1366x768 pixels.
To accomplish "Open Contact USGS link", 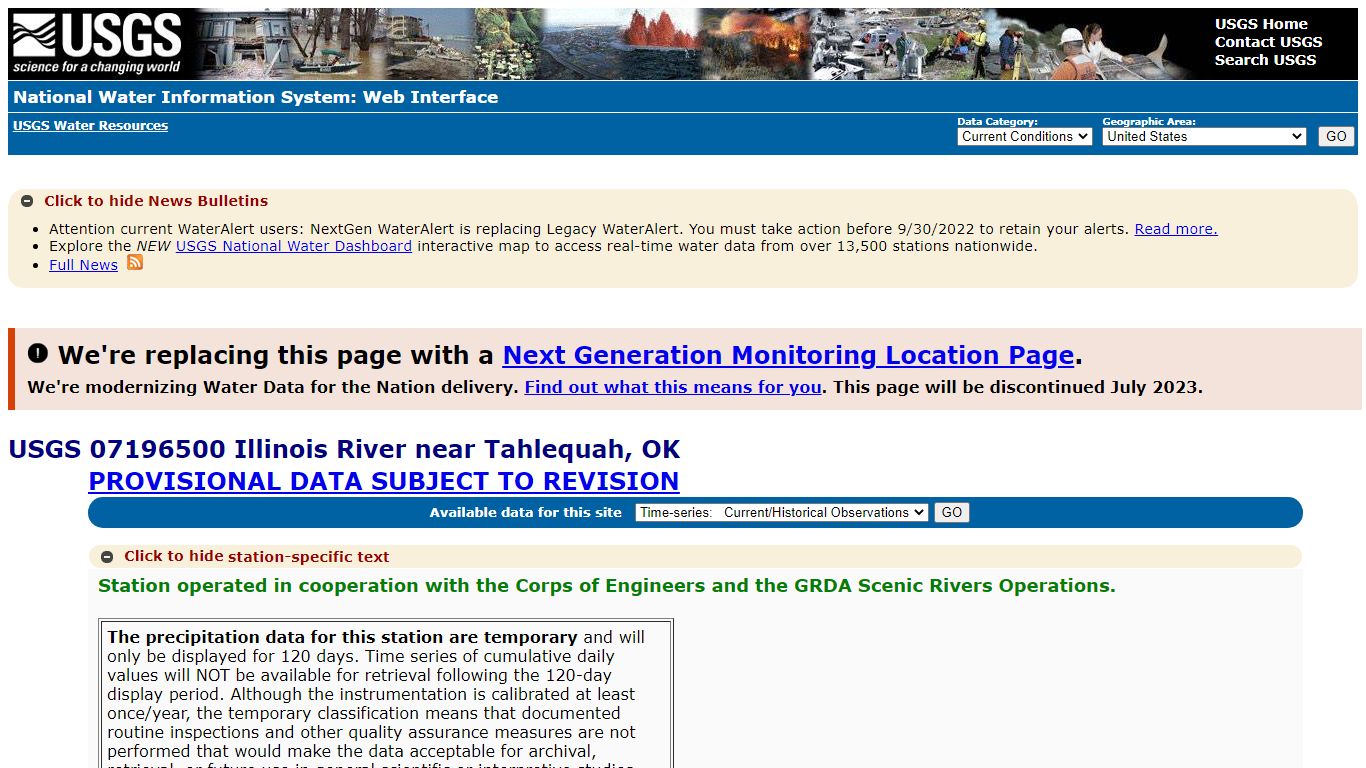I will point(1268,42).
